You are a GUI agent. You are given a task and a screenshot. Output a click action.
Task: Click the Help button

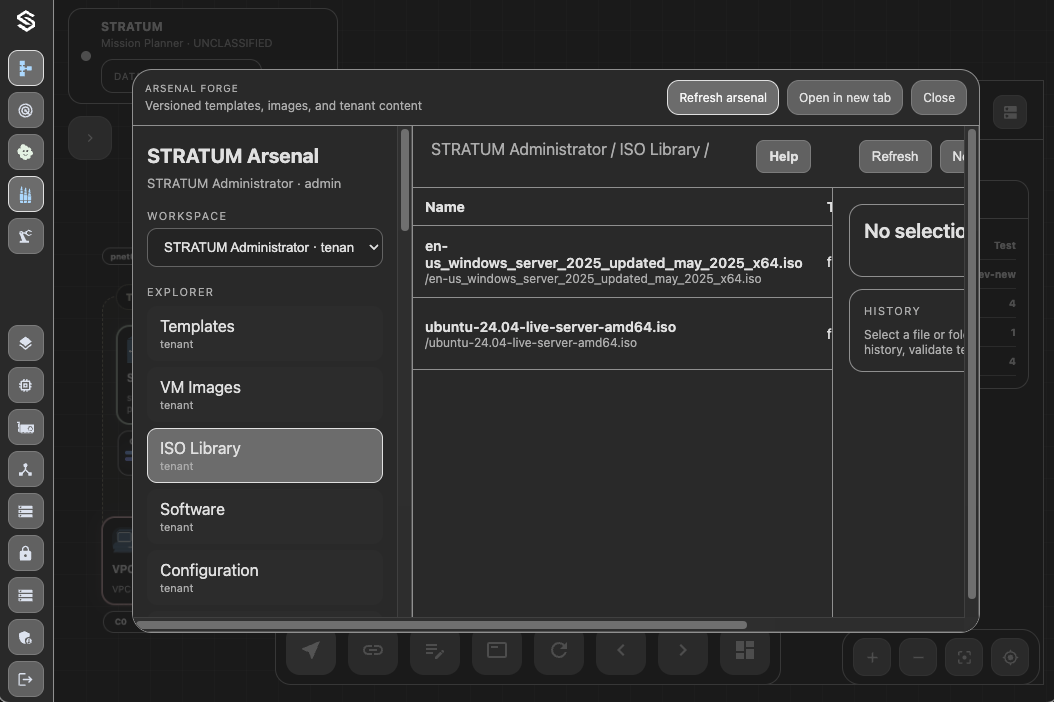click(x=783, y=157)
